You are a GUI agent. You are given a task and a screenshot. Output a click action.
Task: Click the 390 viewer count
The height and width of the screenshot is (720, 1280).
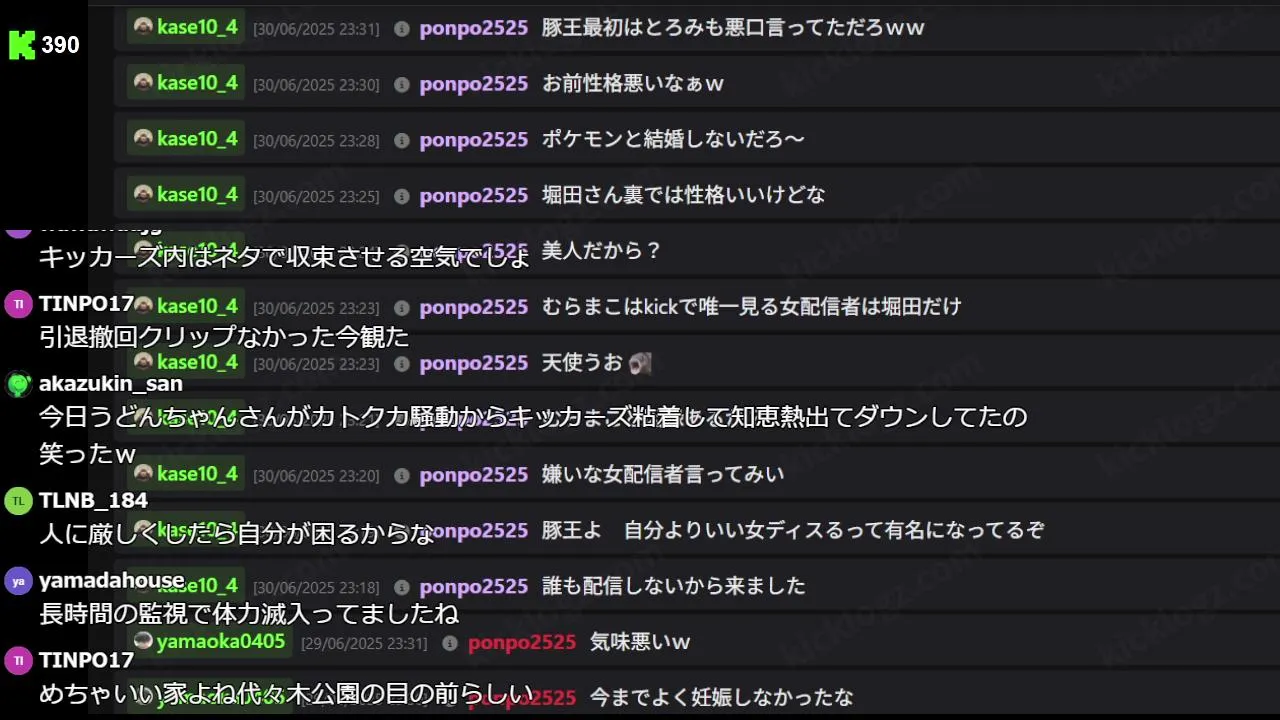click(x=60, y=45)
